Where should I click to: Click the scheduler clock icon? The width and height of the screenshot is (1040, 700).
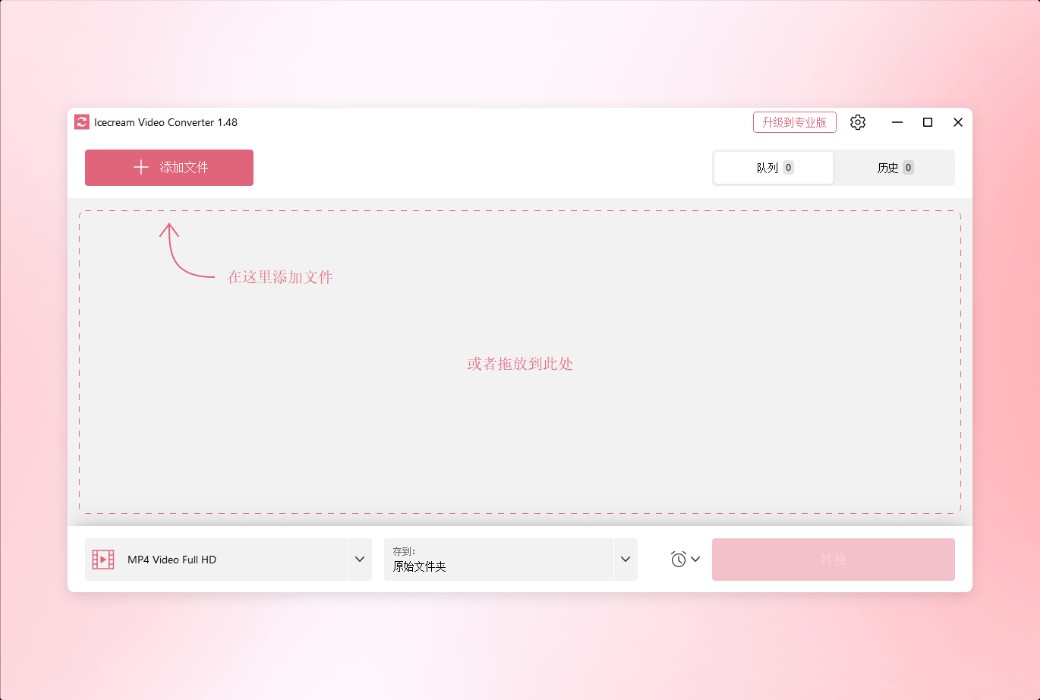[x=678, y=559]
